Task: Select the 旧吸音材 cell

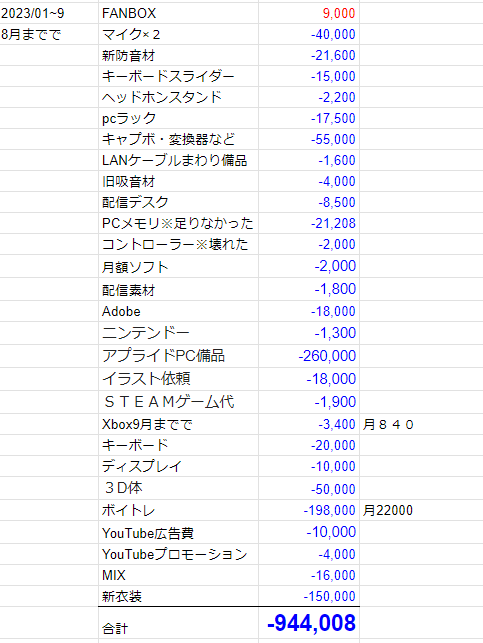Action: coord(178,181)
